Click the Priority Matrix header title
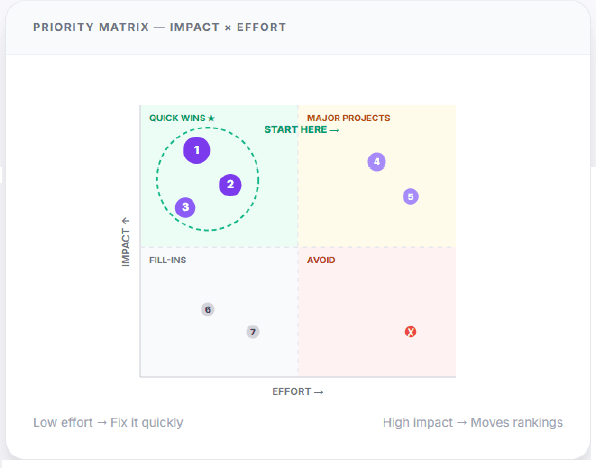This screenshot has height=468, width=596. [159, 27]
